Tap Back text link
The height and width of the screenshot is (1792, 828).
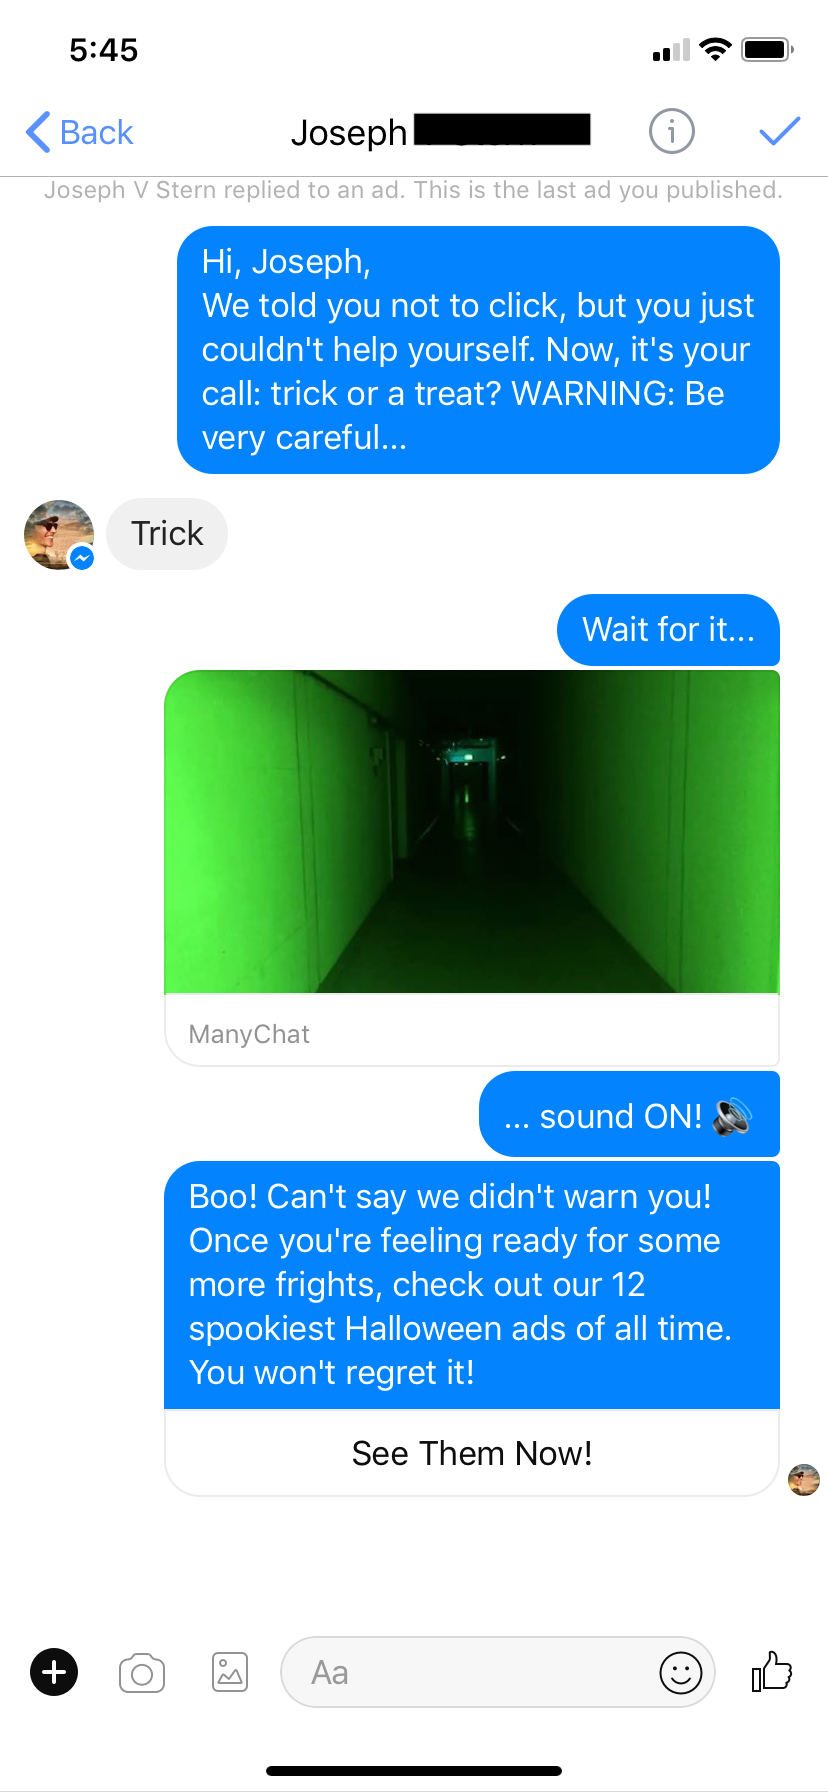(x=96, y=132)
